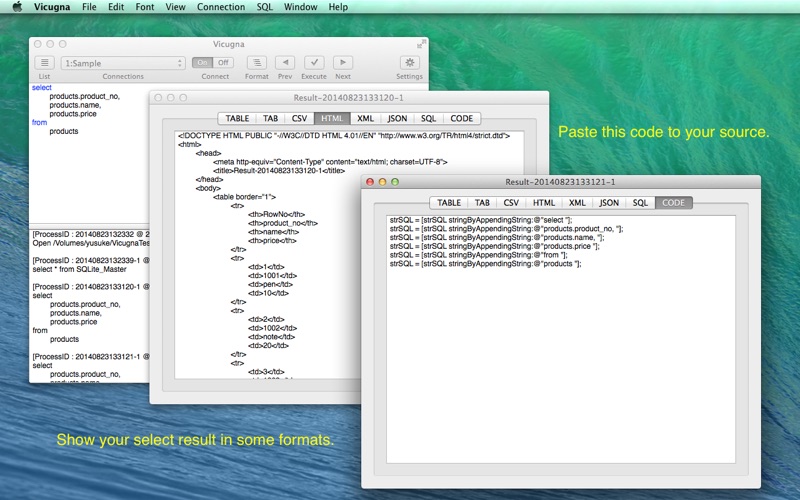The height and width of the screenshot is (500, 800).
Task: Click 'select * from SQLite_Master' log entry
Action: pos(79,269)
